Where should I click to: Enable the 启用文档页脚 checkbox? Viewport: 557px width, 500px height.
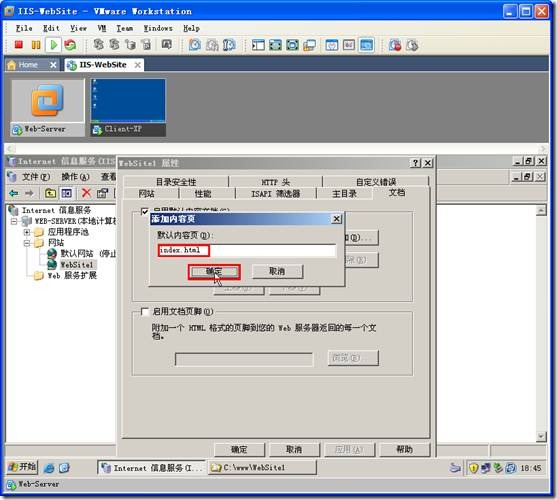pyautogui.click(x=145, y=311)
